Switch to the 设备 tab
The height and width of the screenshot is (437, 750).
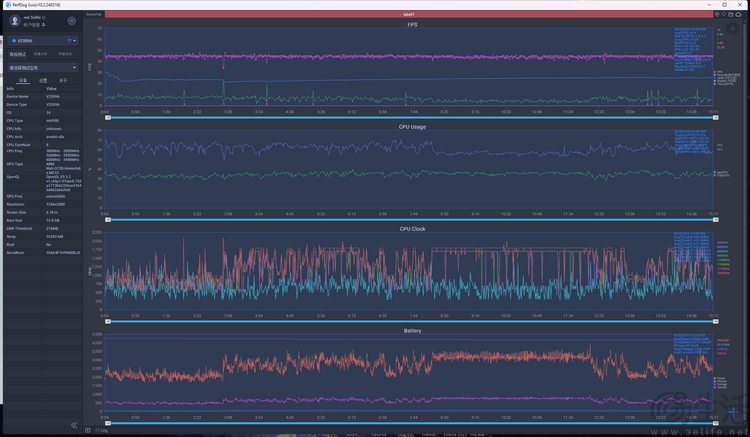[22, 80]
